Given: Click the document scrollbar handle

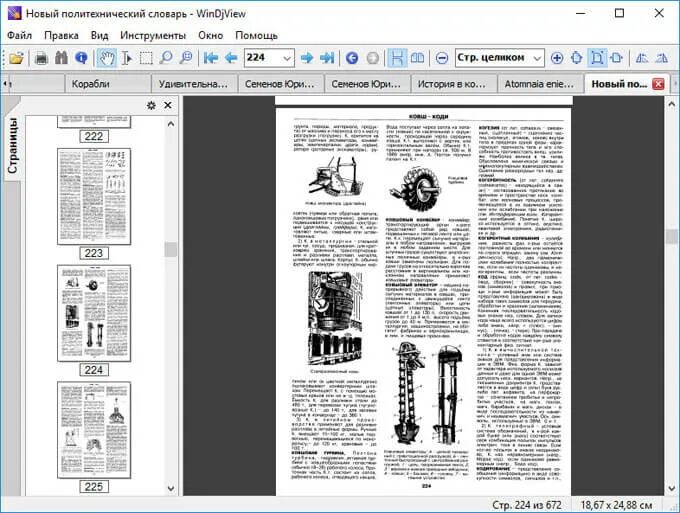Looking at the screenshot, I should click(672, 237).
